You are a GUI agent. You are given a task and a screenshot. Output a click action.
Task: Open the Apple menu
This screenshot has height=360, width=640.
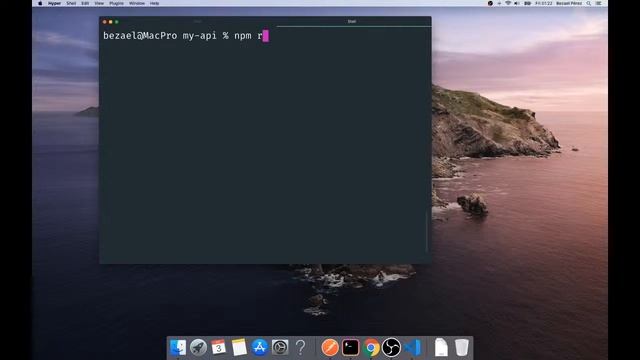(x=40, y=3)
